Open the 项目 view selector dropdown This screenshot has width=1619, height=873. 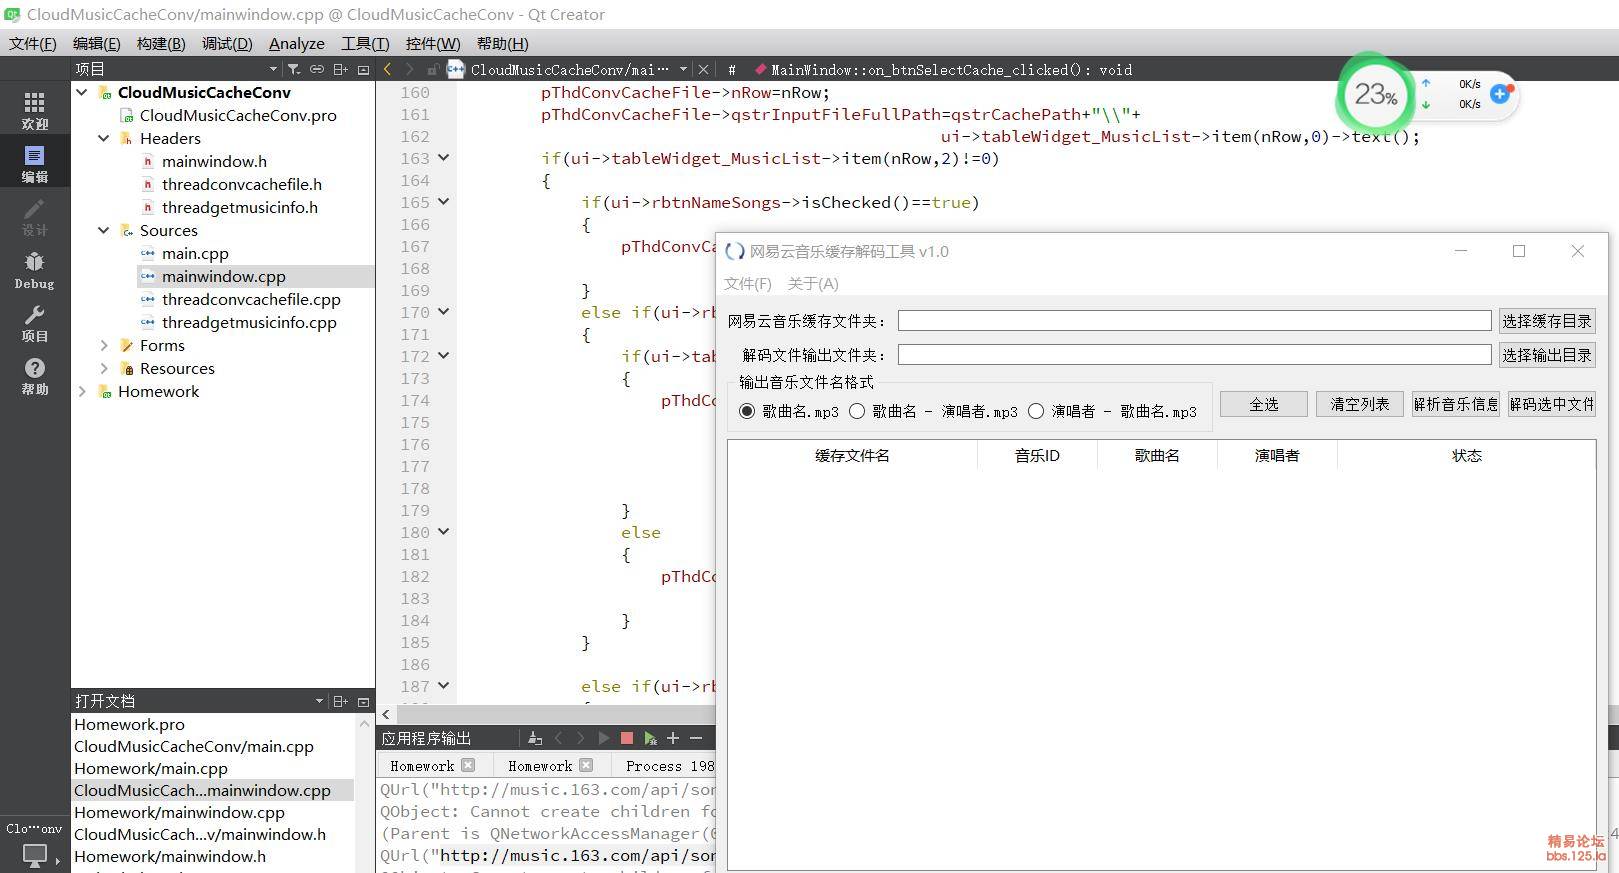coord(273,69)
